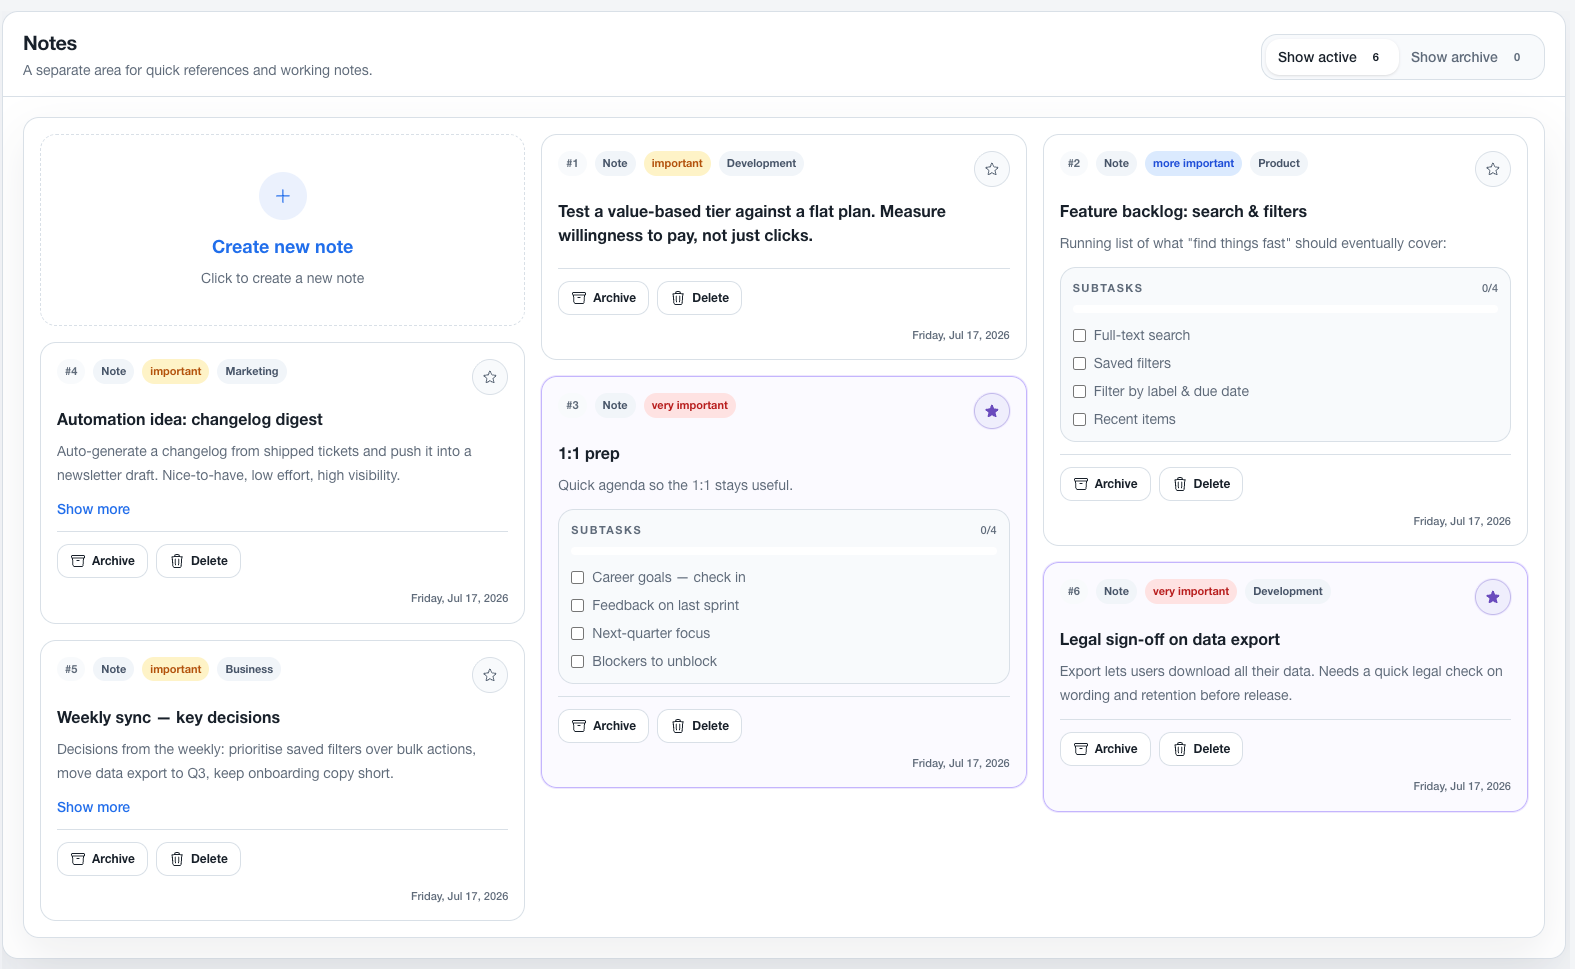Switch to the Show archive tab
The image size is (1575, 969).
tap(1467, 57)
